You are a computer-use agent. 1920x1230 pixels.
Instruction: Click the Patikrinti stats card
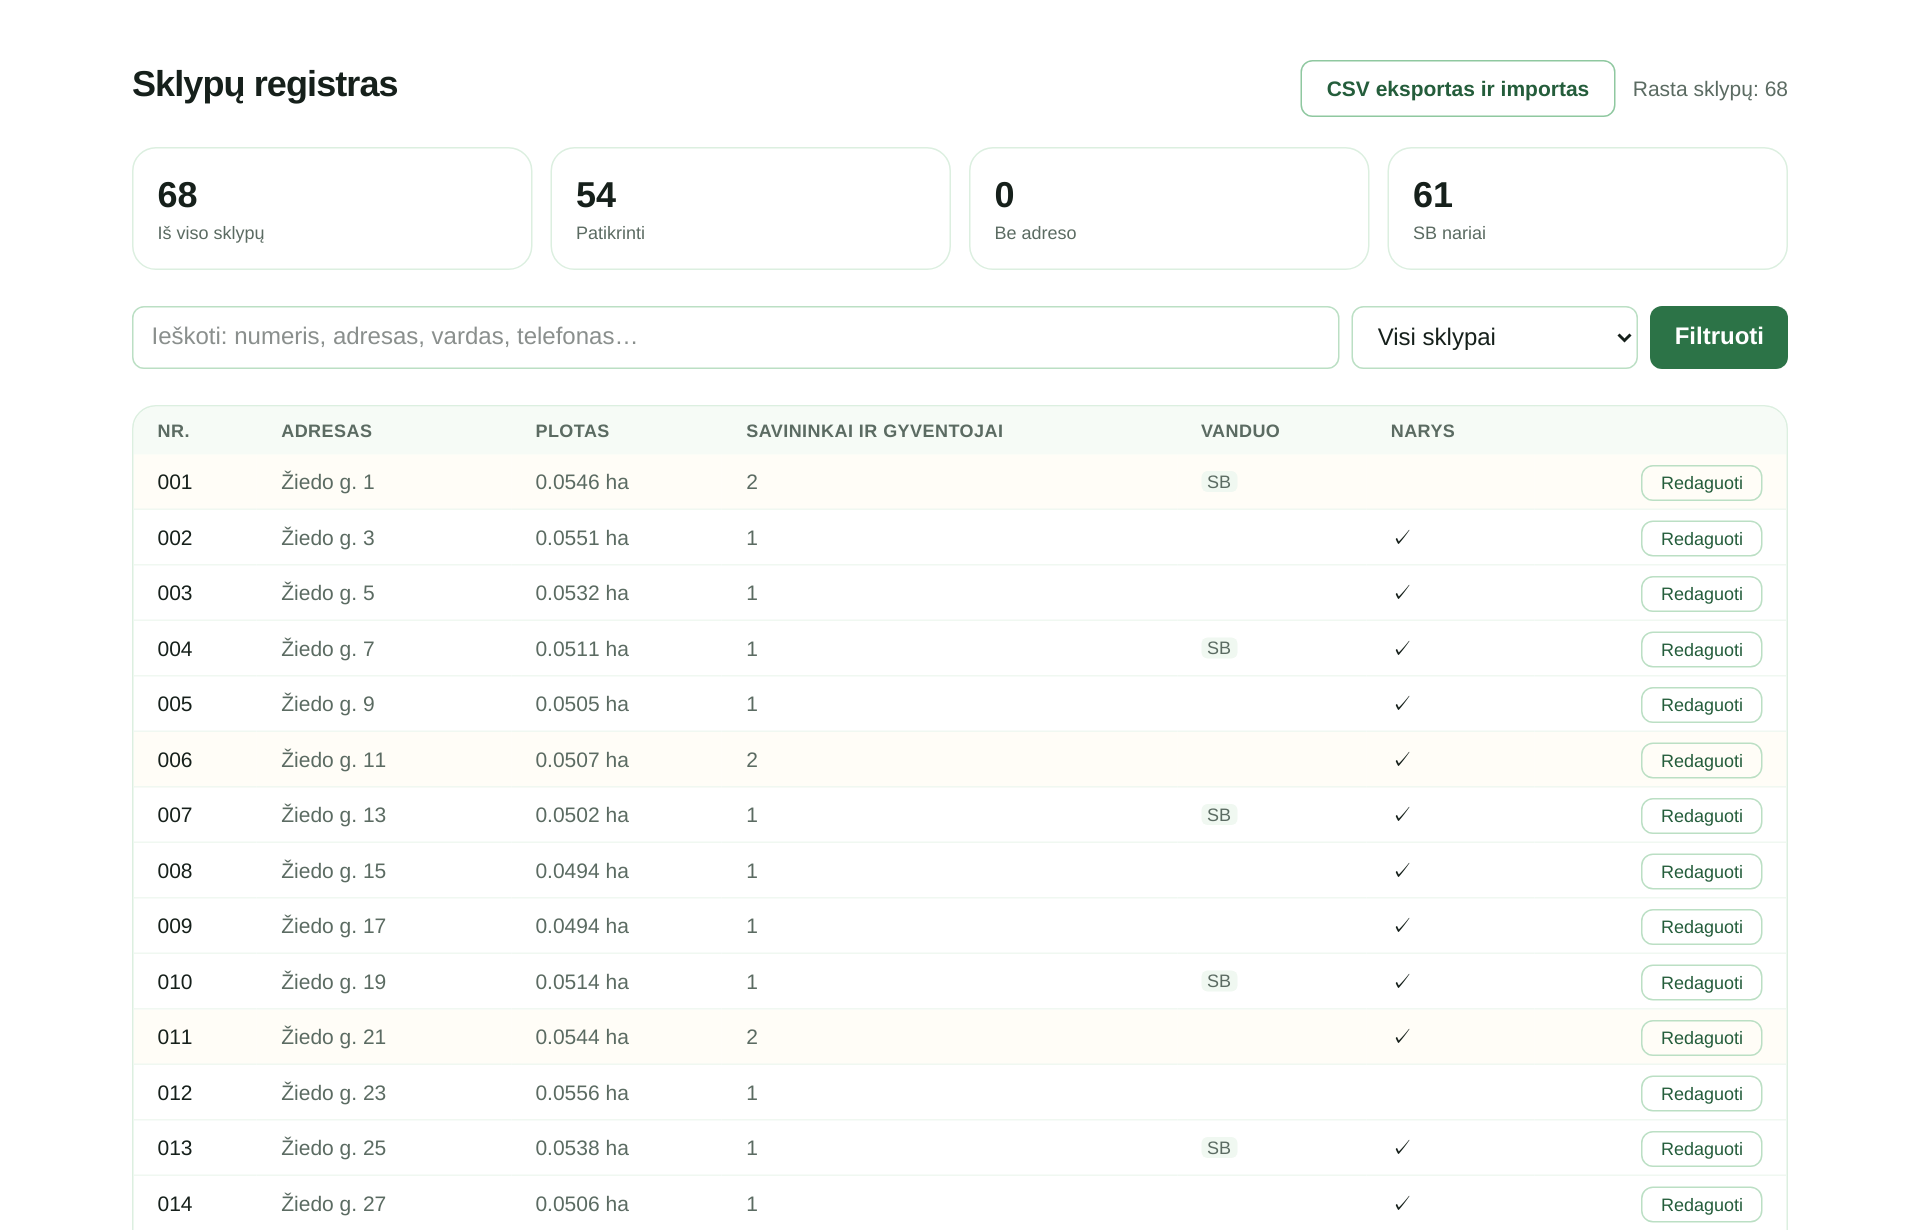751,209
